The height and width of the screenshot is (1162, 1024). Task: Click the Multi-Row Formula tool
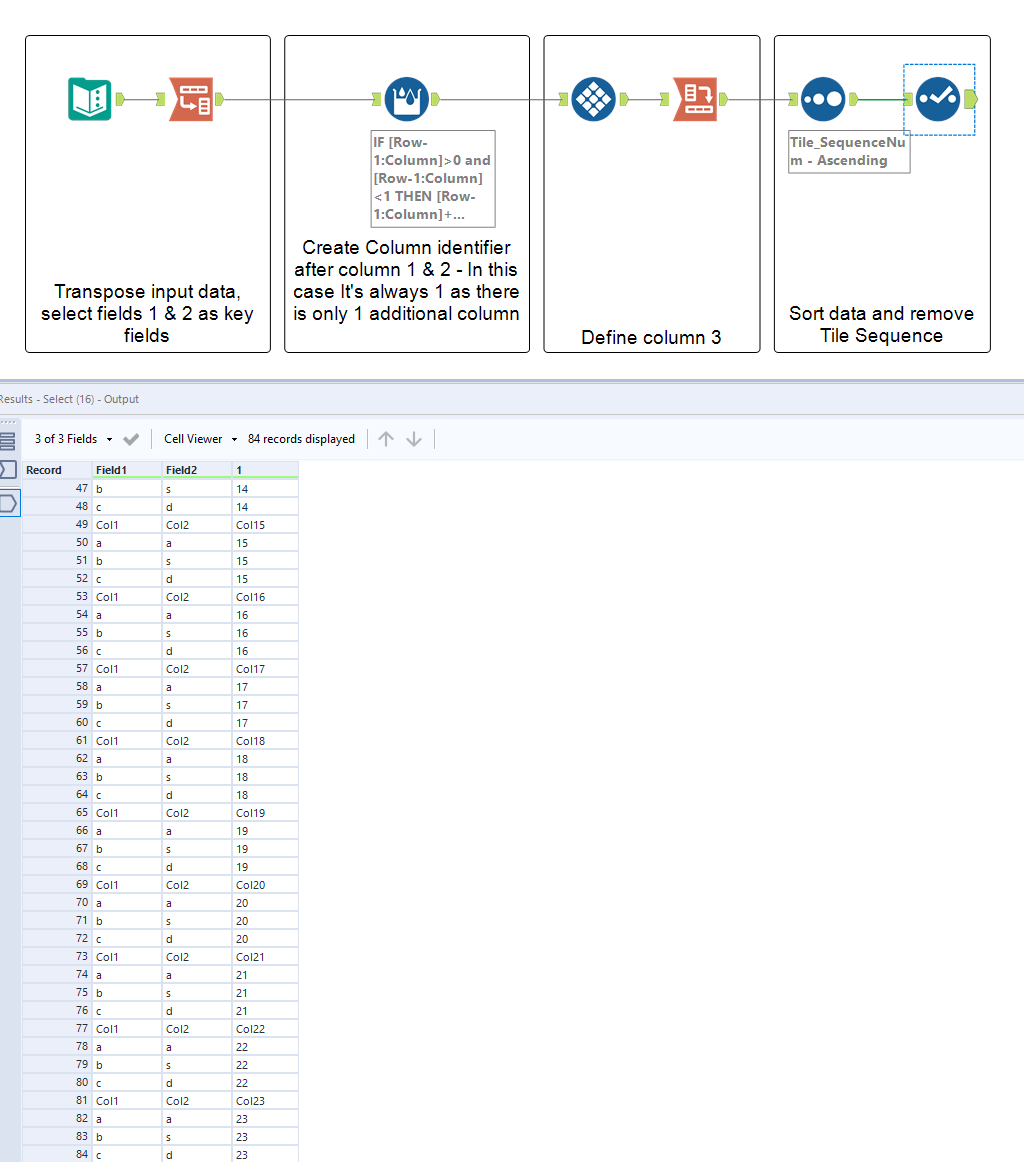tap(405, 98)
